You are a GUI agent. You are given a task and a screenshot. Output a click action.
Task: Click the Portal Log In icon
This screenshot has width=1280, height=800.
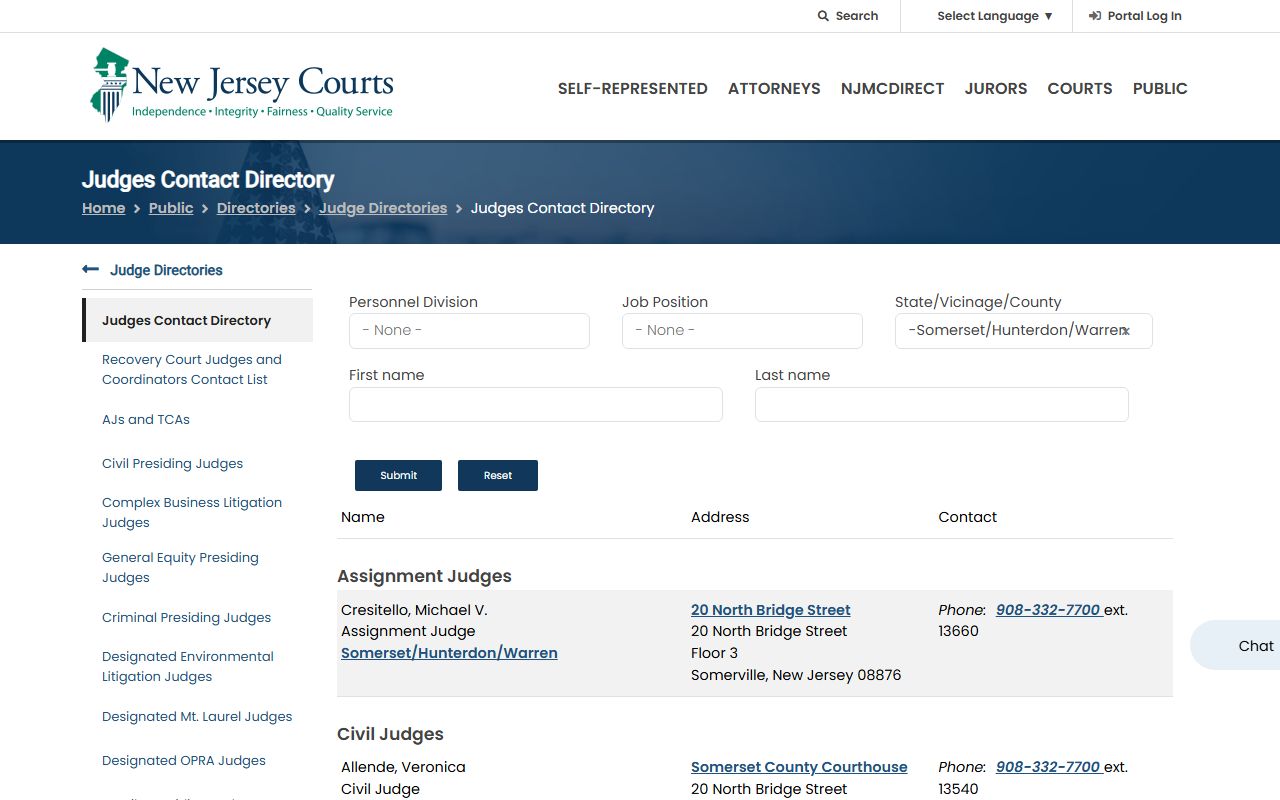tap(1095, 16)
